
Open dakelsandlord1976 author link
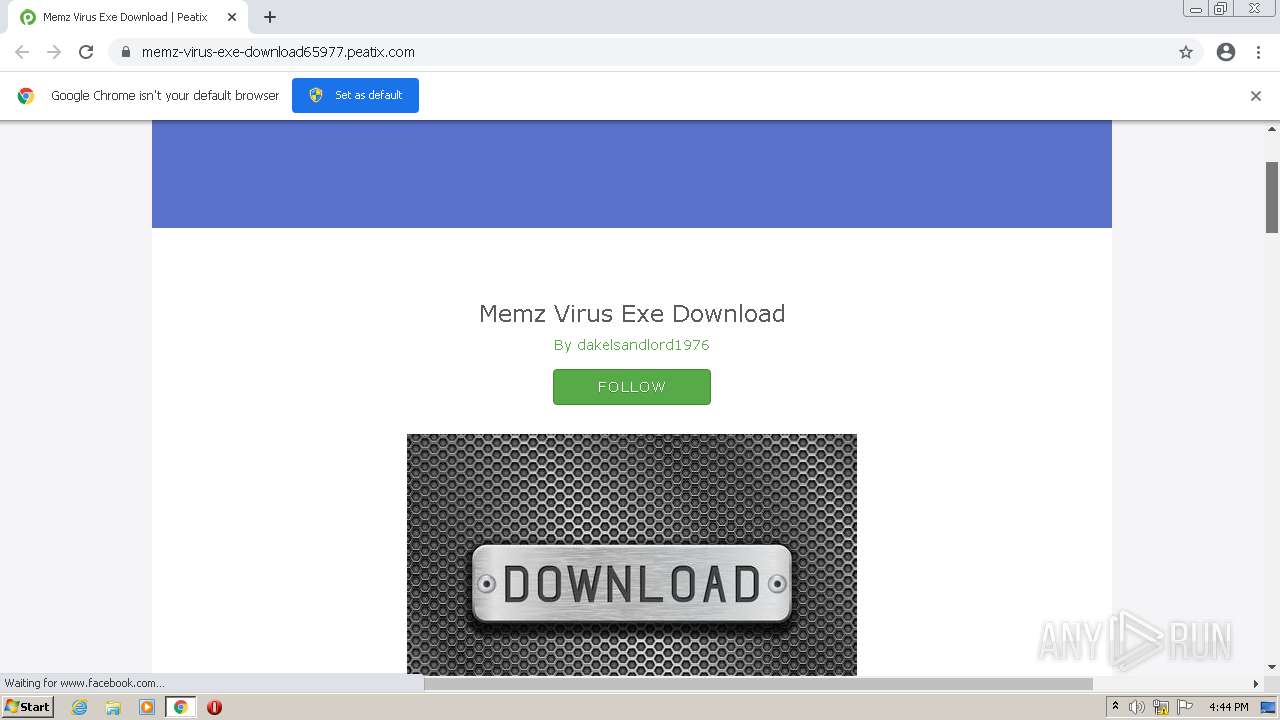coord(643,345)
